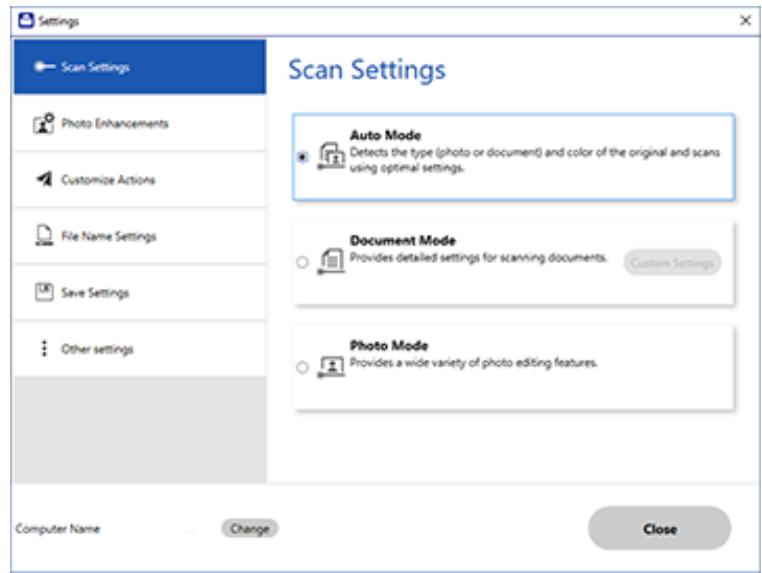Click the File Name Settings document icon

44,236
